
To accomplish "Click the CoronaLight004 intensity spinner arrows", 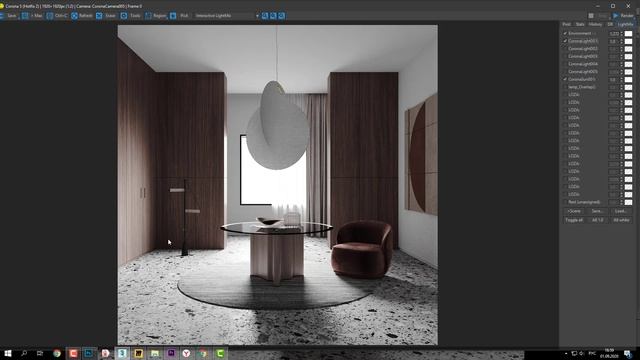I will 622,64.
